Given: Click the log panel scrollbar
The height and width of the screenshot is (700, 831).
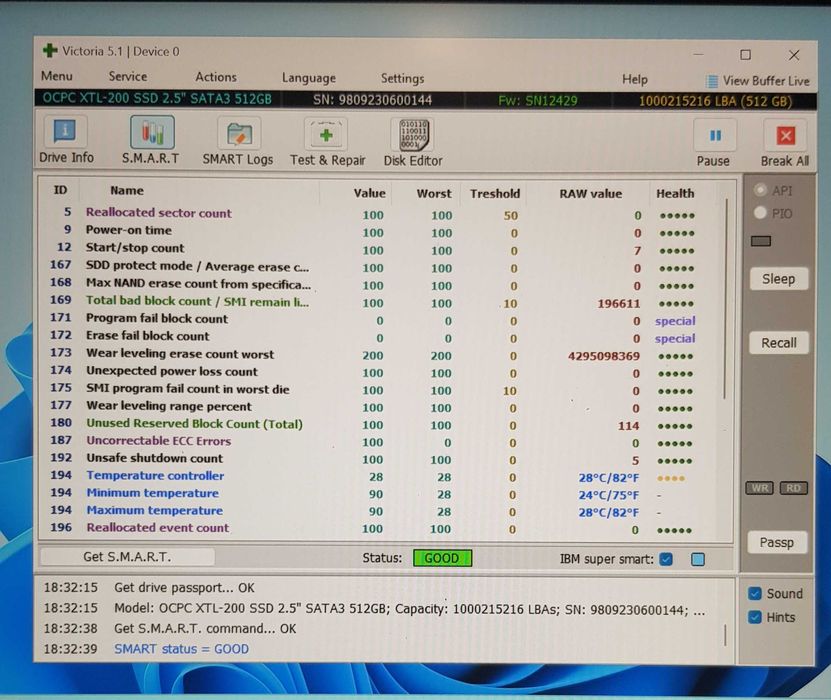Looking at the screenshot, I should [x=726, y=635].
